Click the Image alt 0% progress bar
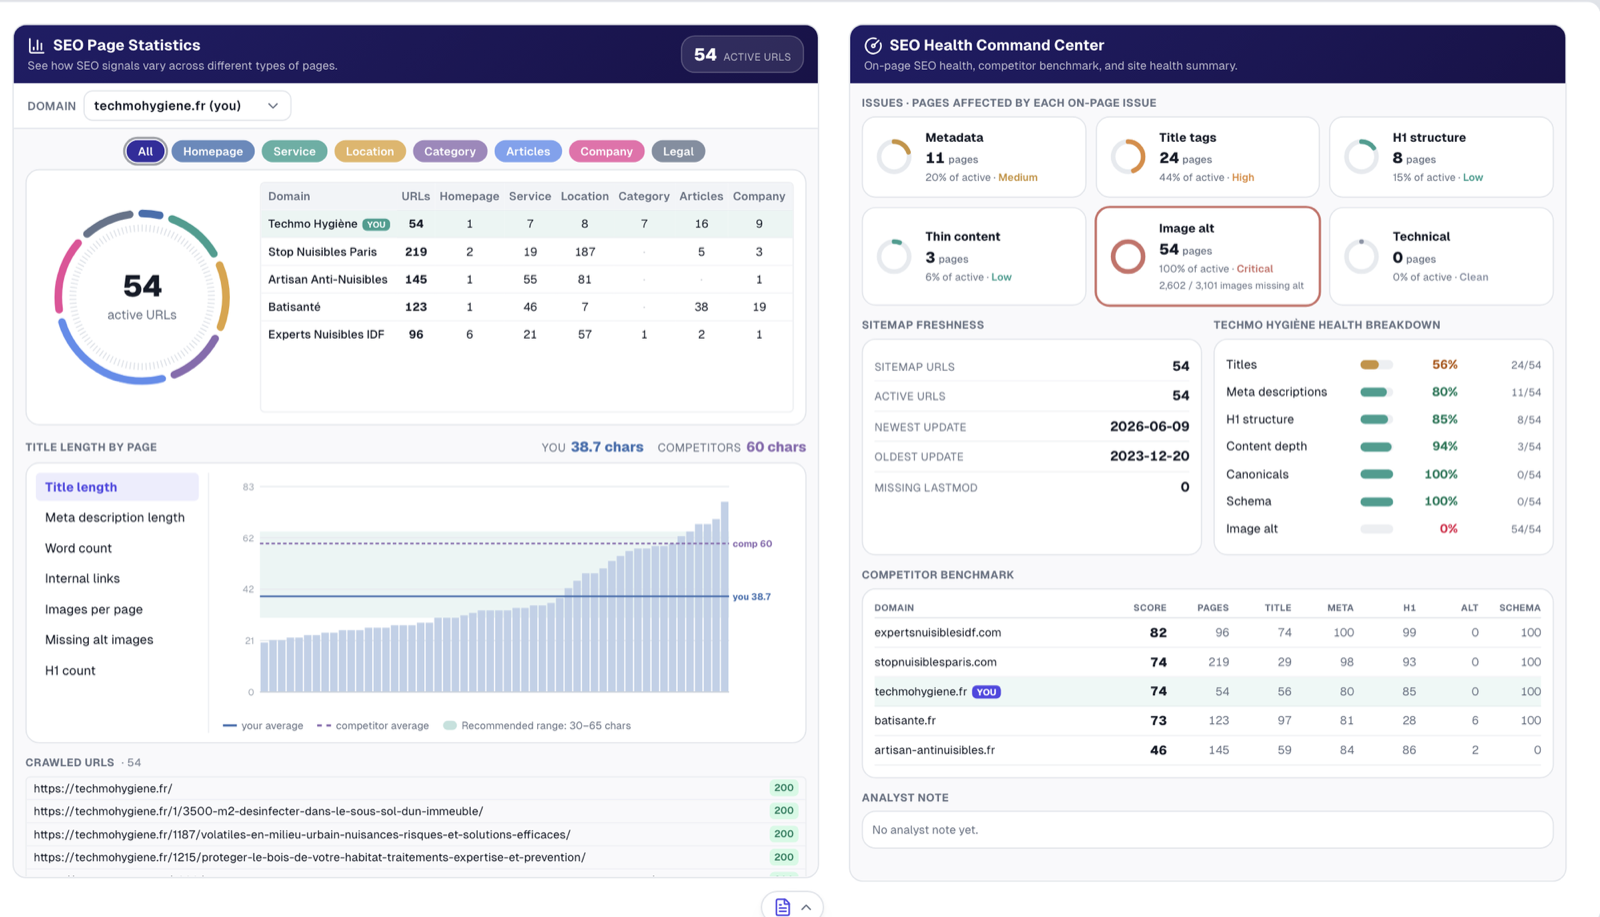The image size is (1600, 917). coord(1376,529)
